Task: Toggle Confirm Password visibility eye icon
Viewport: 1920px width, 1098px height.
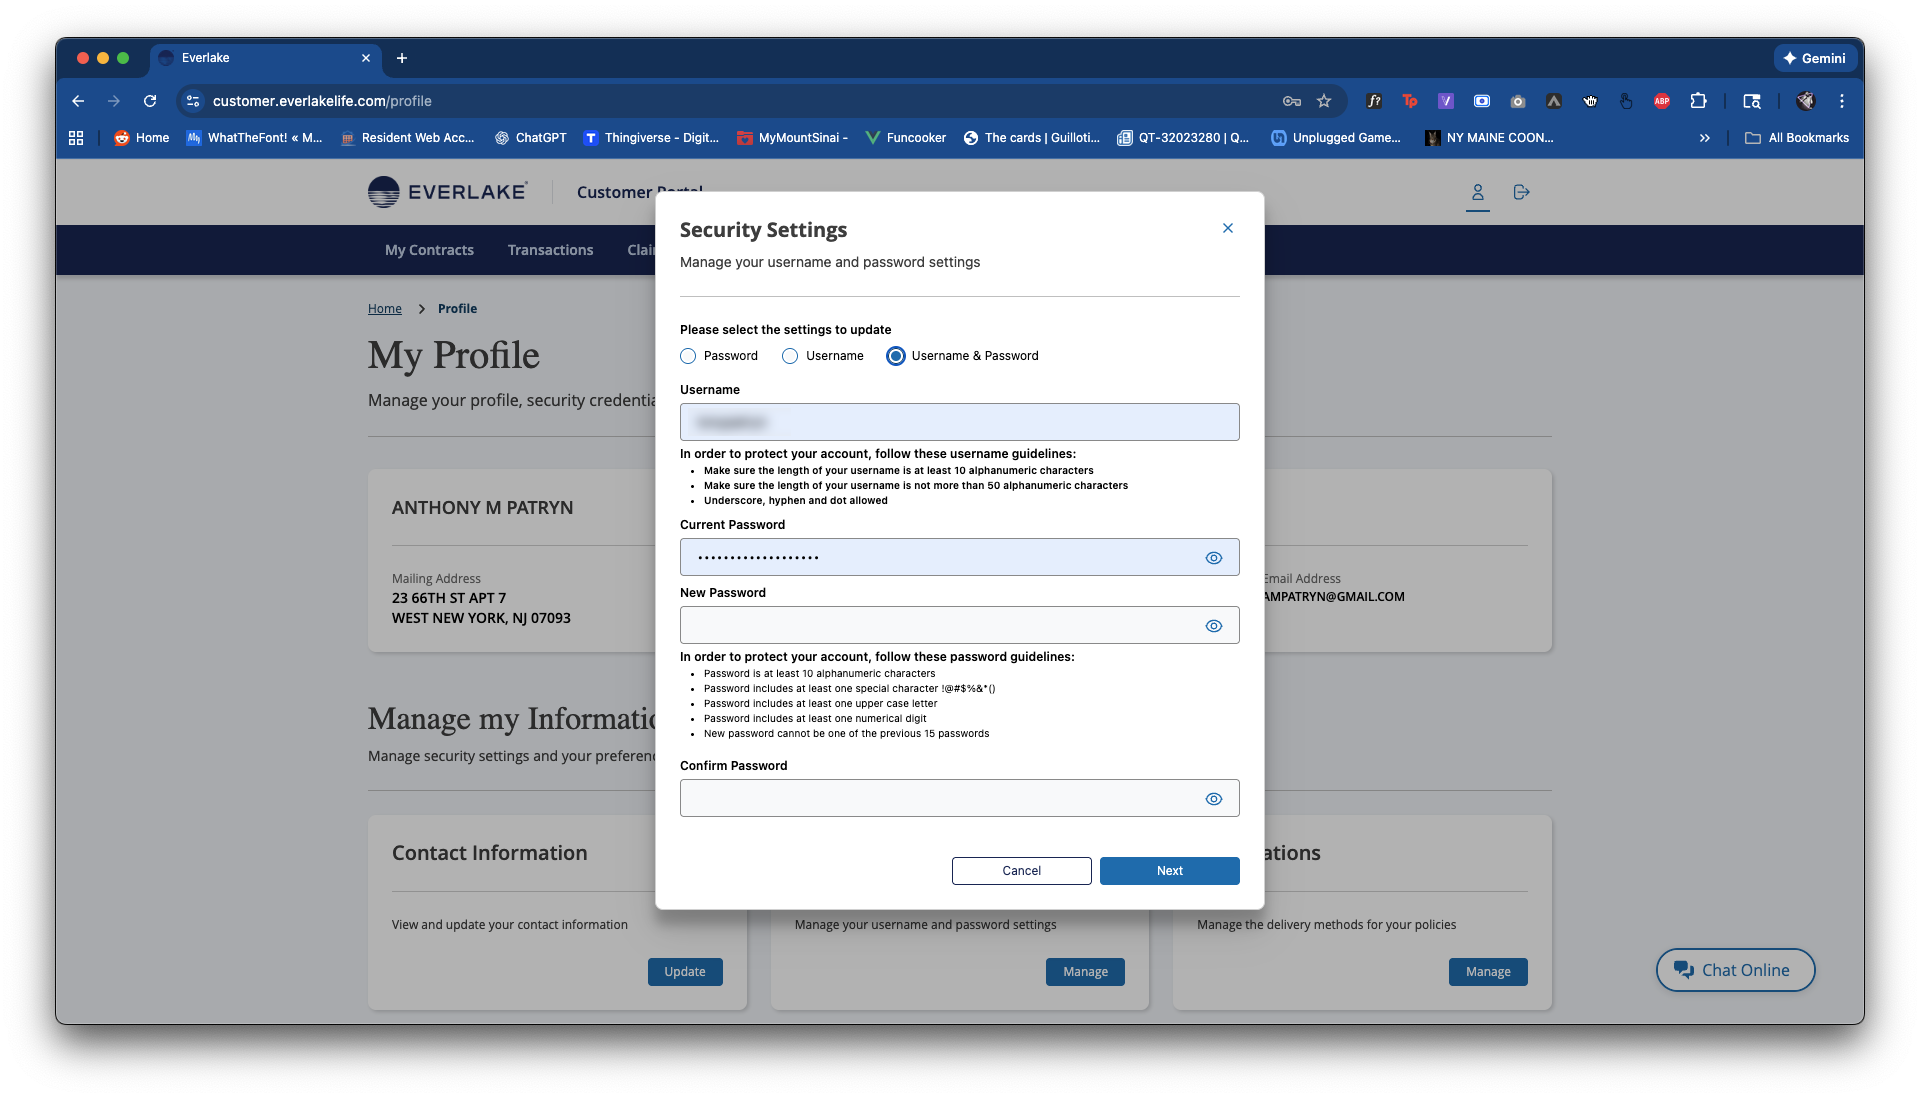Action: [1213, 799]
